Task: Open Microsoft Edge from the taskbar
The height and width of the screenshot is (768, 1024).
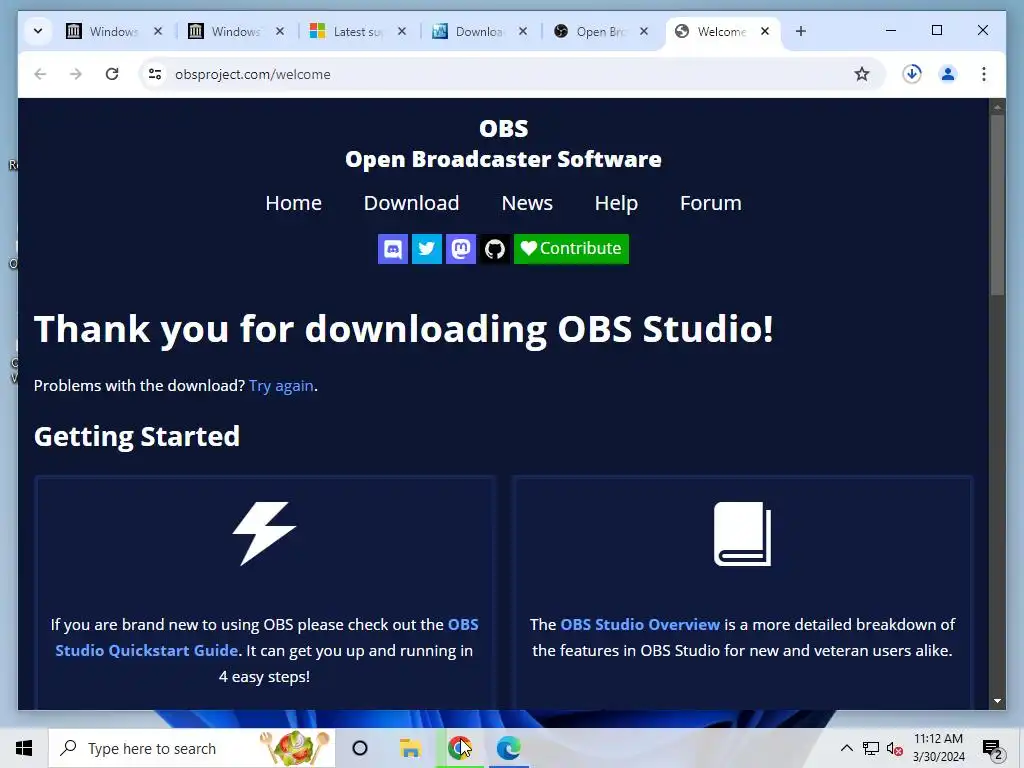Action: (508, 748)
